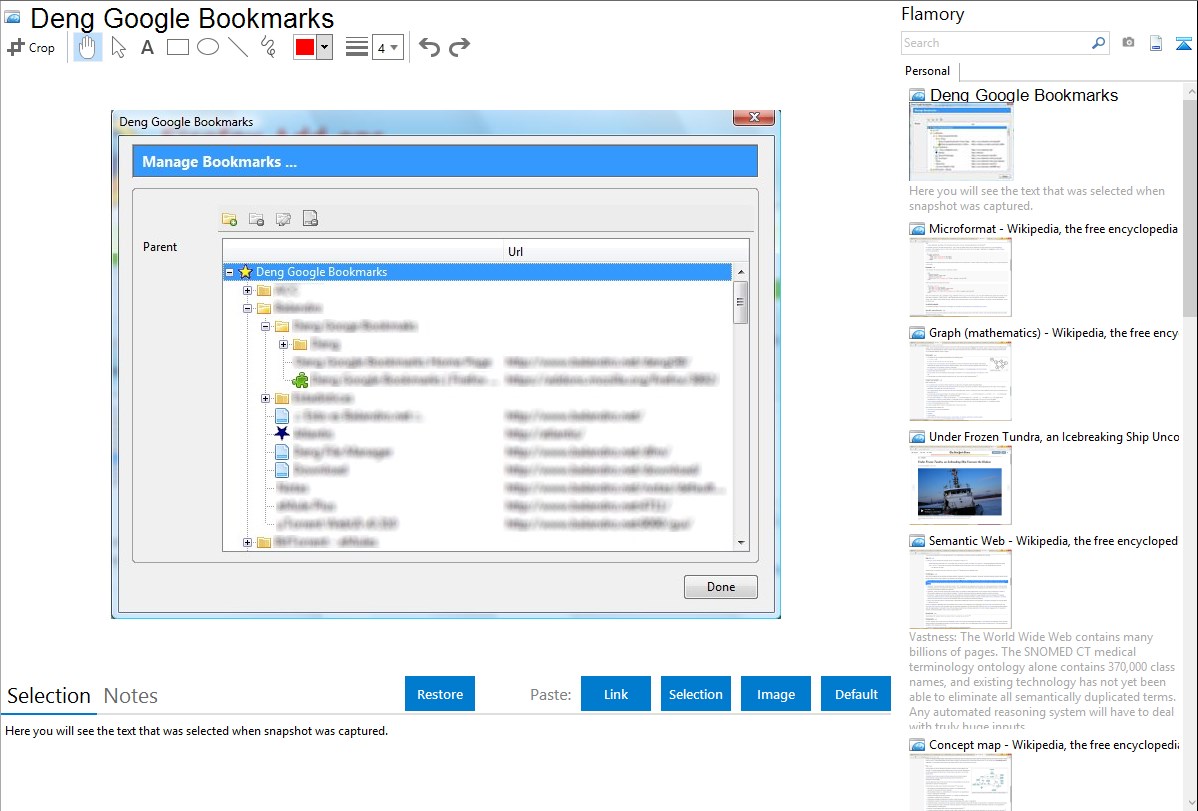
Task: Open the Microformat Wikipedia snapshot thumbnail
Action: (960, 277)
